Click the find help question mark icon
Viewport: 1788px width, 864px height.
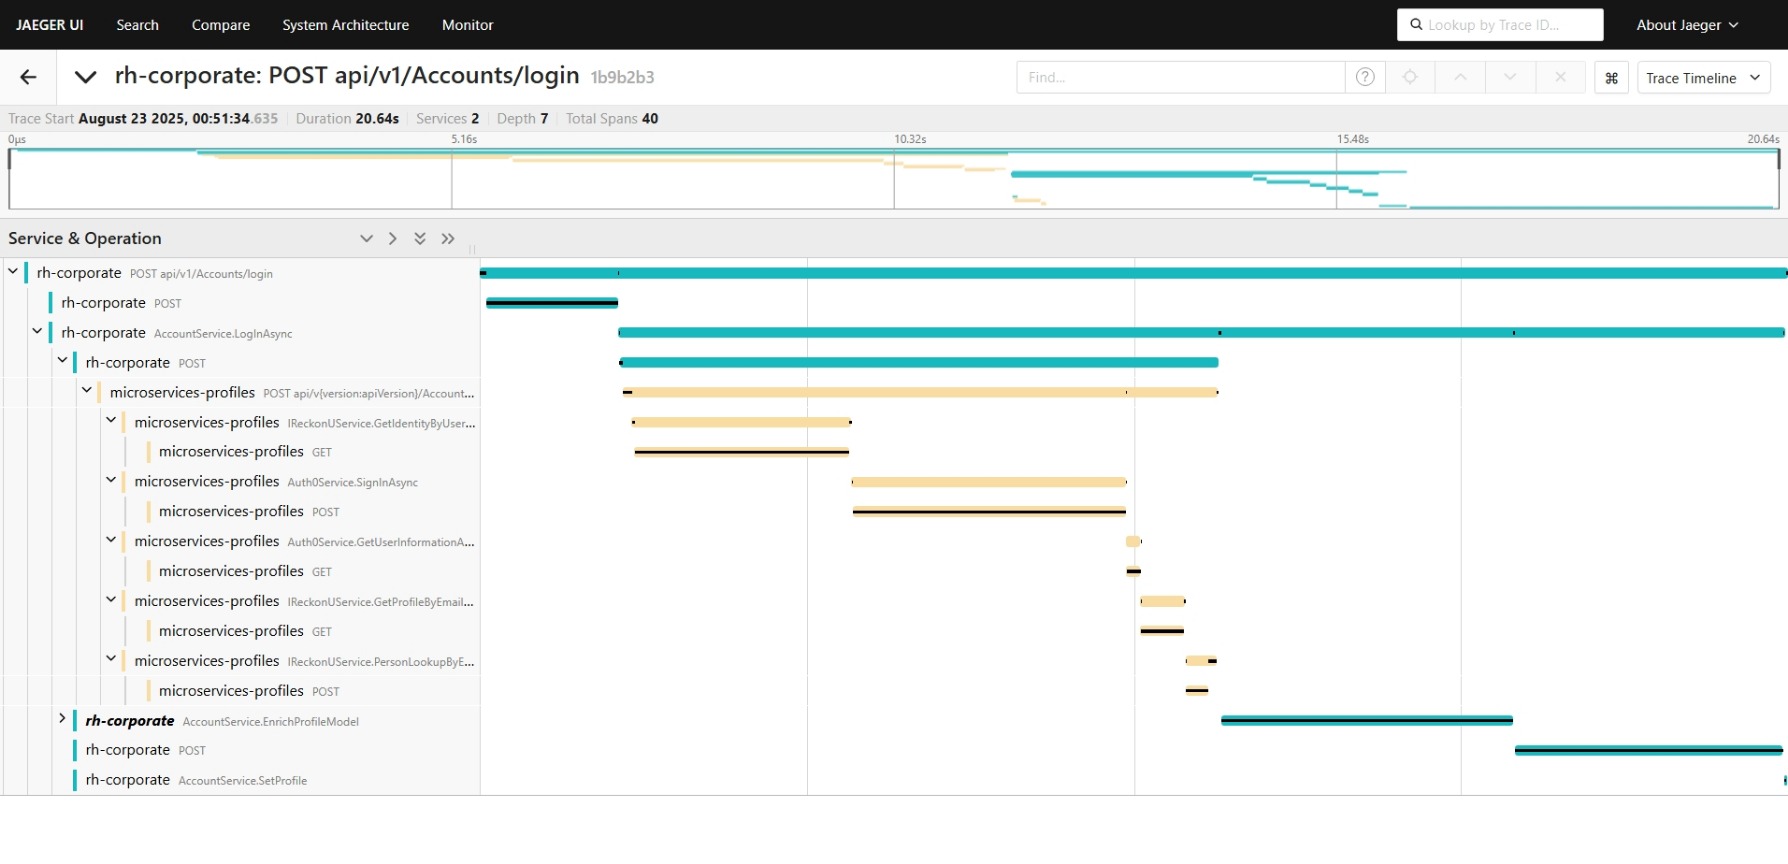(1364, 77)
